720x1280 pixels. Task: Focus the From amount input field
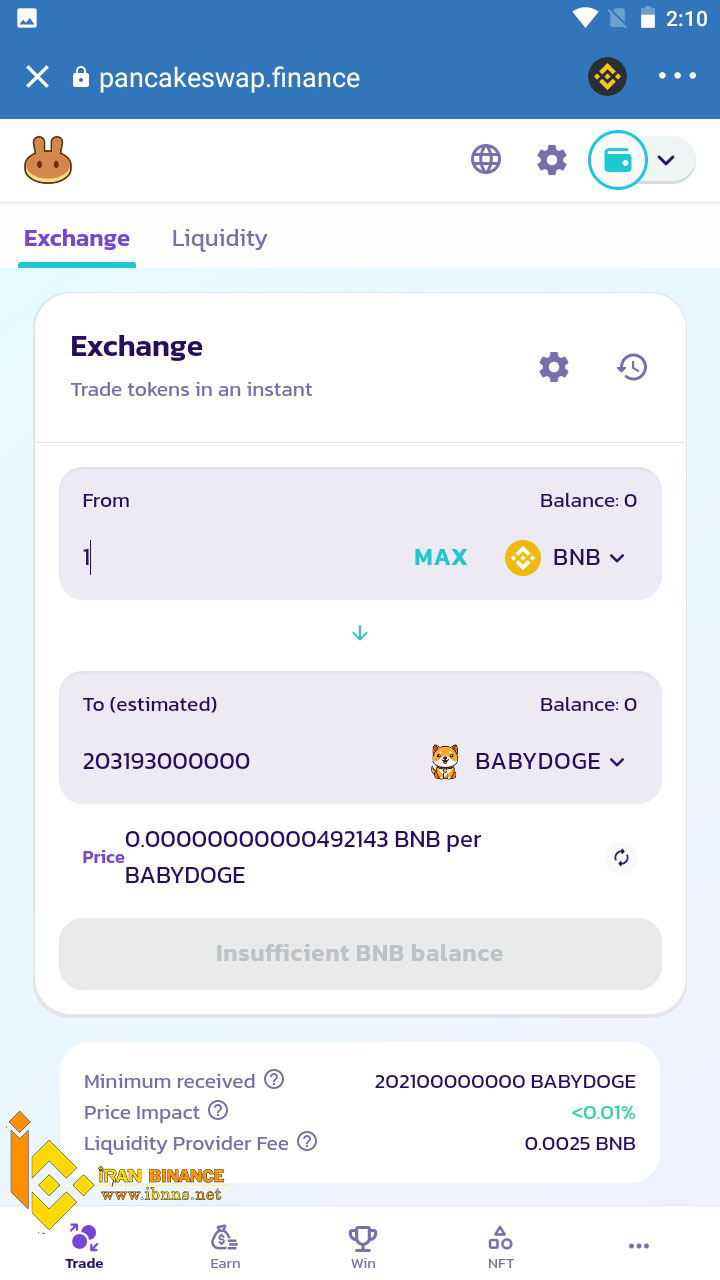(240, 557)
